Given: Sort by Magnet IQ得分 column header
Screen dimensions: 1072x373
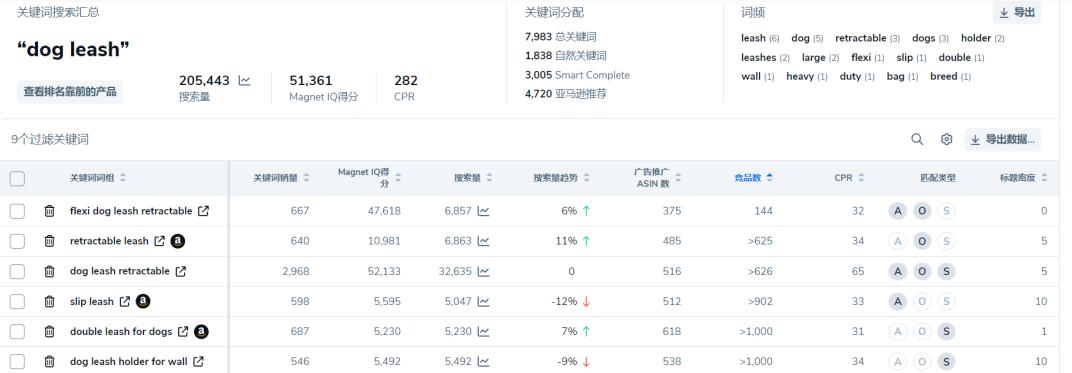Looking at the screenshot, I should click(369, 178).
